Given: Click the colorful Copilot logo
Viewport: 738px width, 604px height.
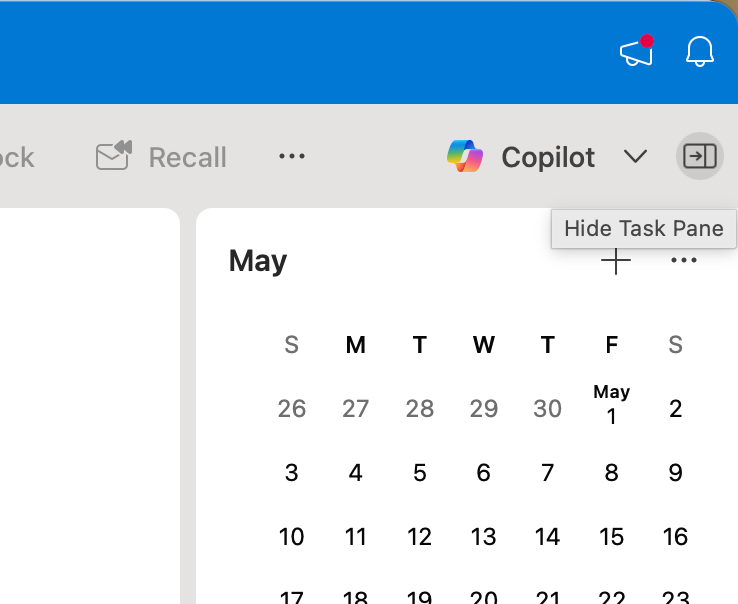Looking at the screenshot, I should point(465,156).
